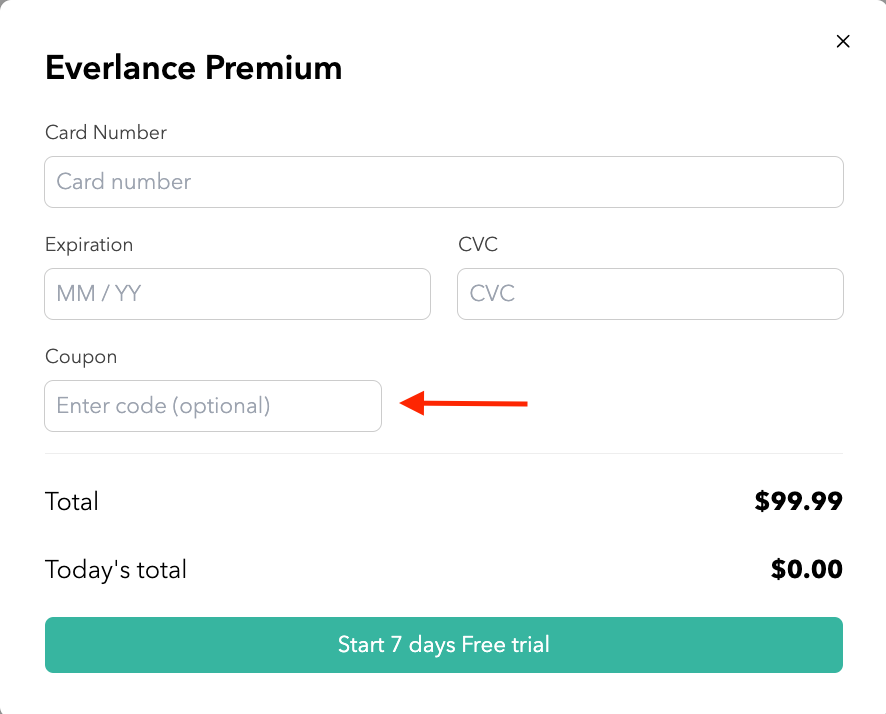
Task: Select the $99.99 total price
Action: point(798,501)
